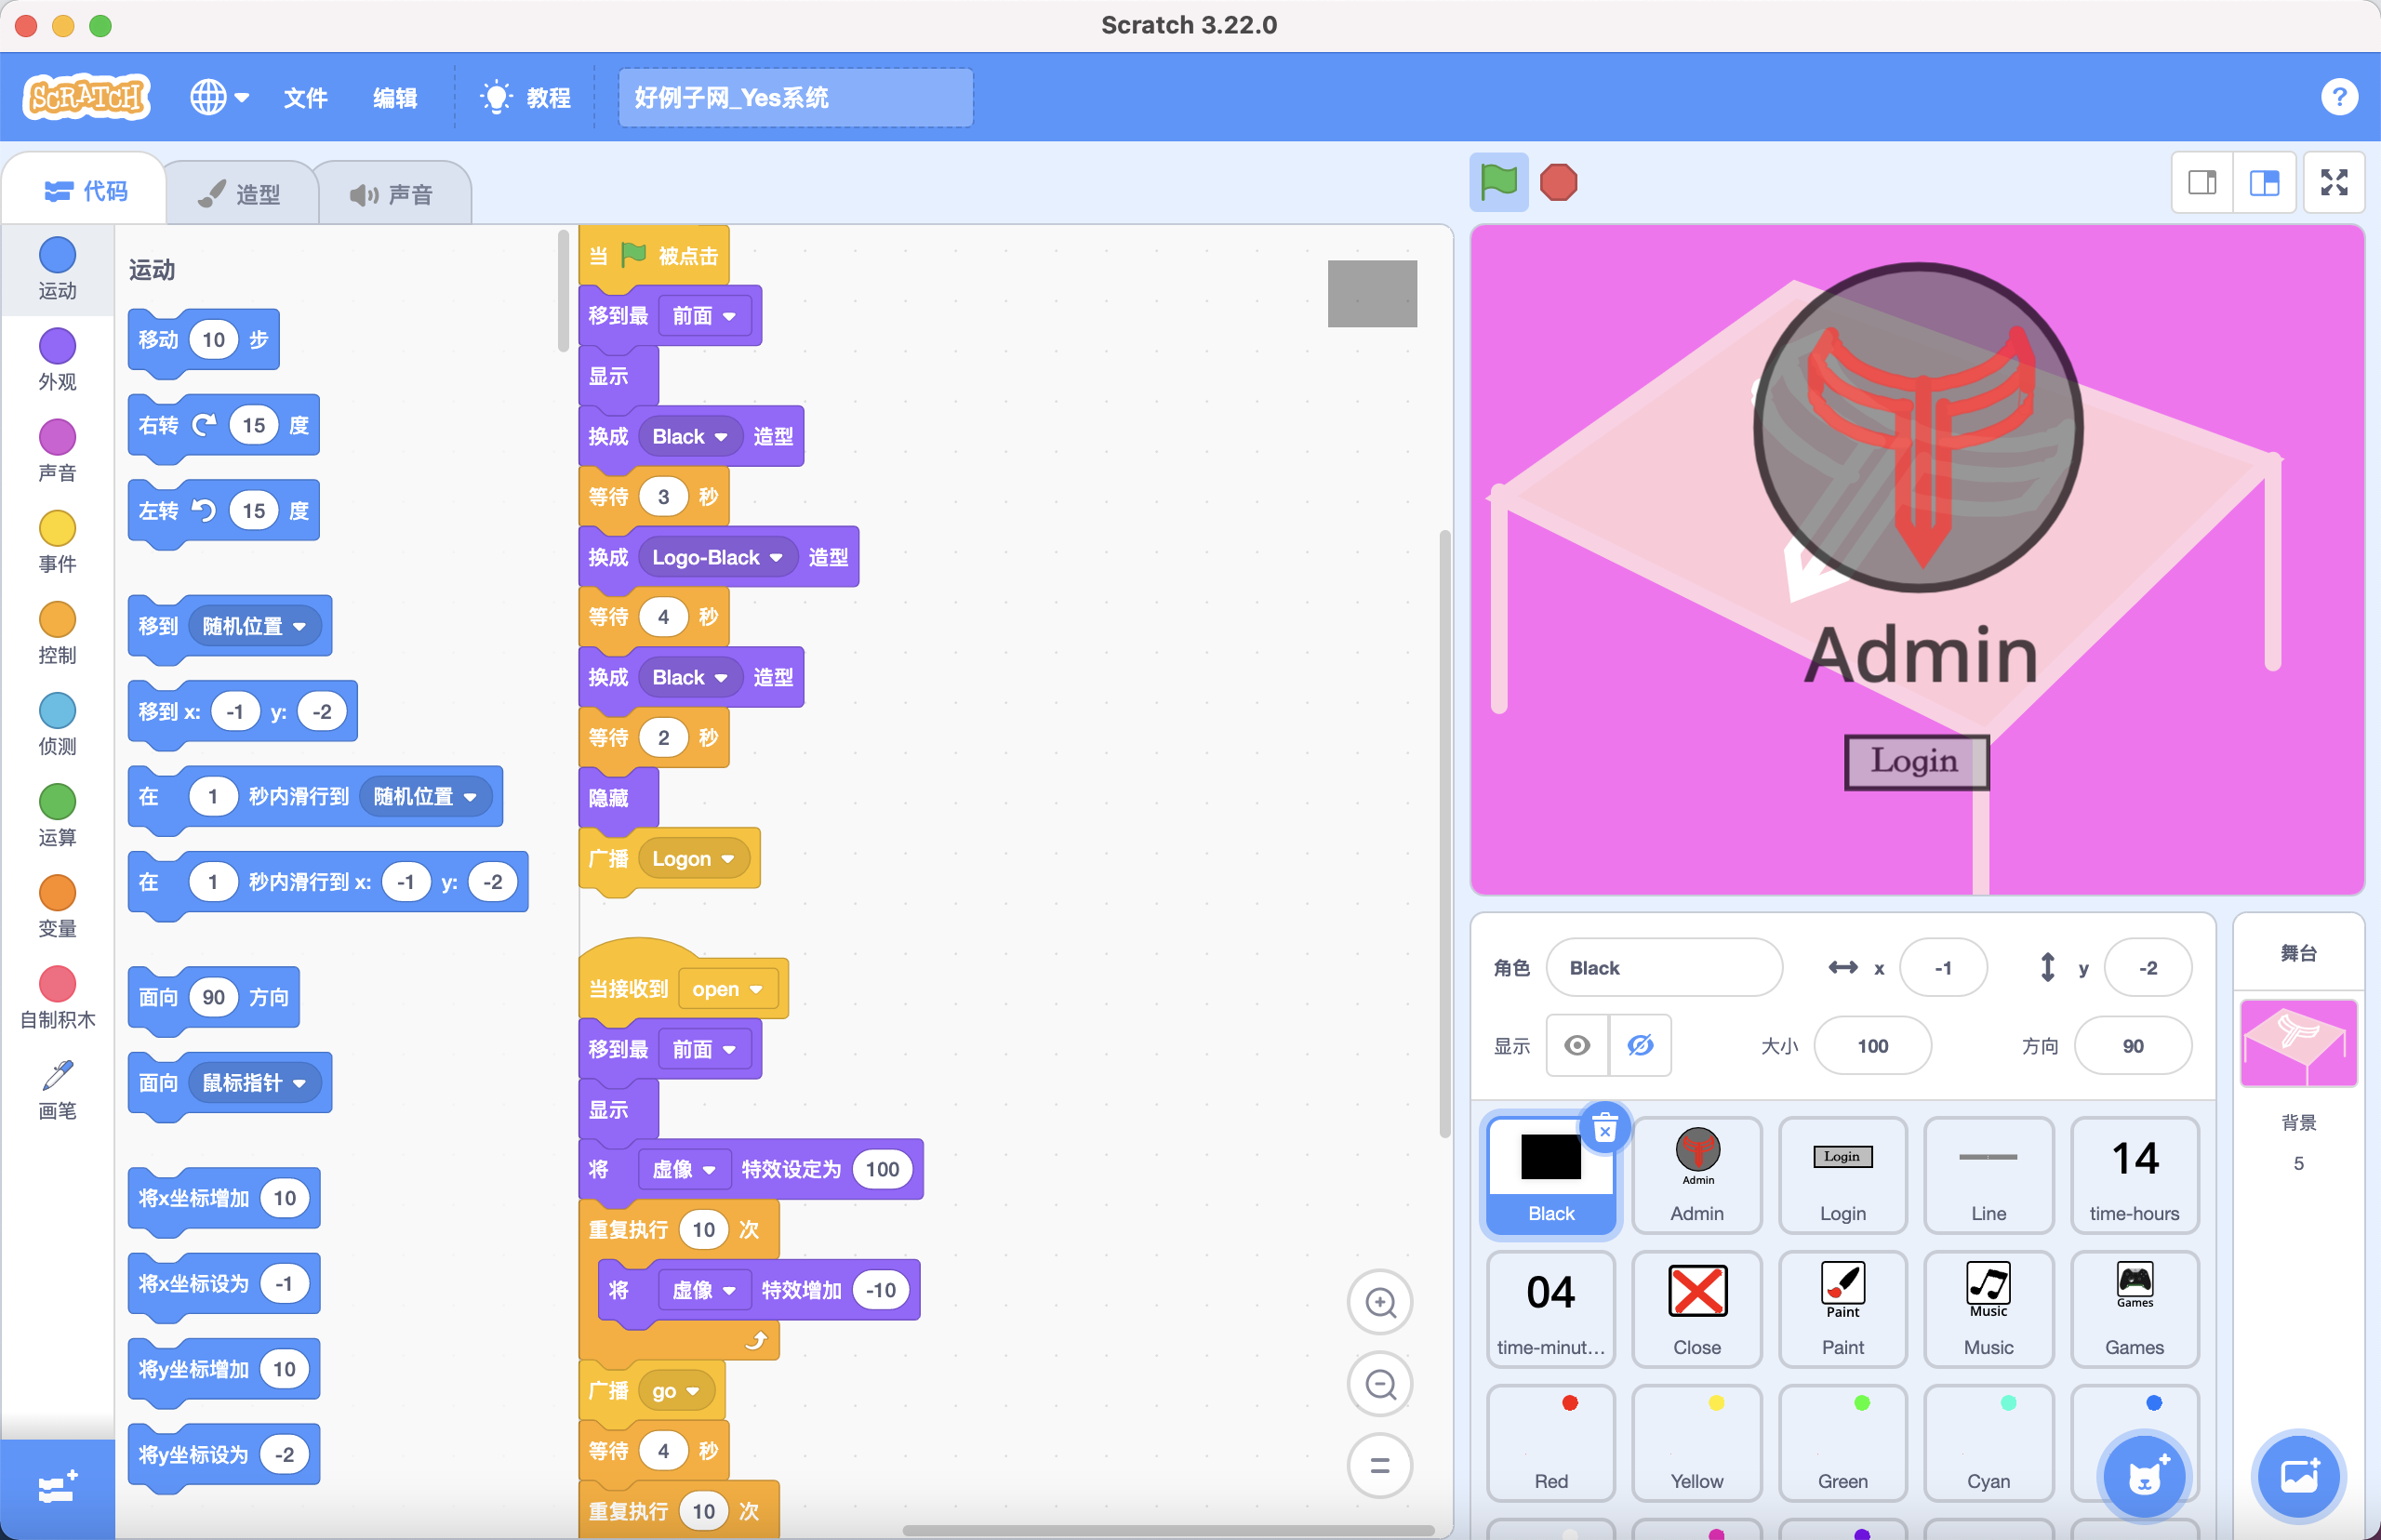Image resolution: width=2381 pixels, height=1540 pixels.
Task: Switch to the 声音 sounds tab
Action: click(392, 193)
